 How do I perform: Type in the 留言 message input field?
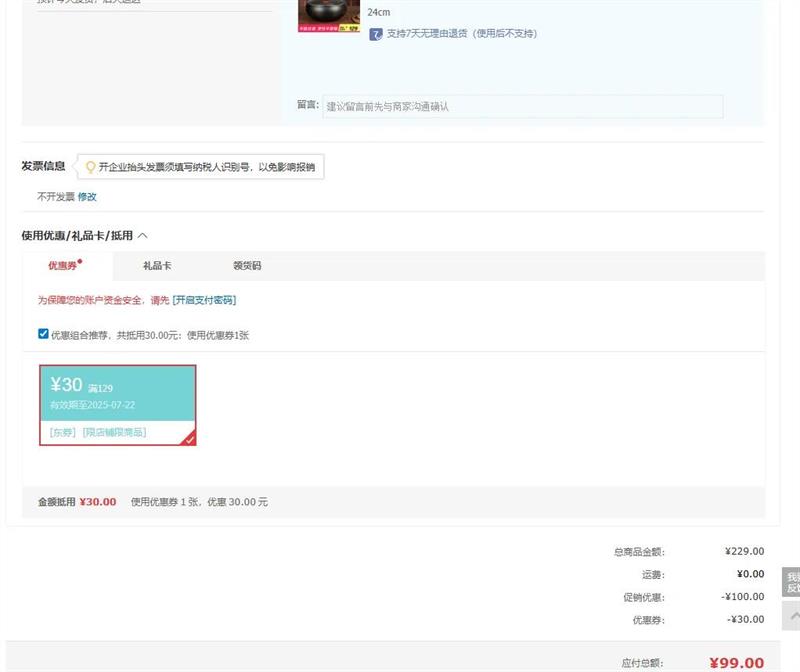pos(522,106)
